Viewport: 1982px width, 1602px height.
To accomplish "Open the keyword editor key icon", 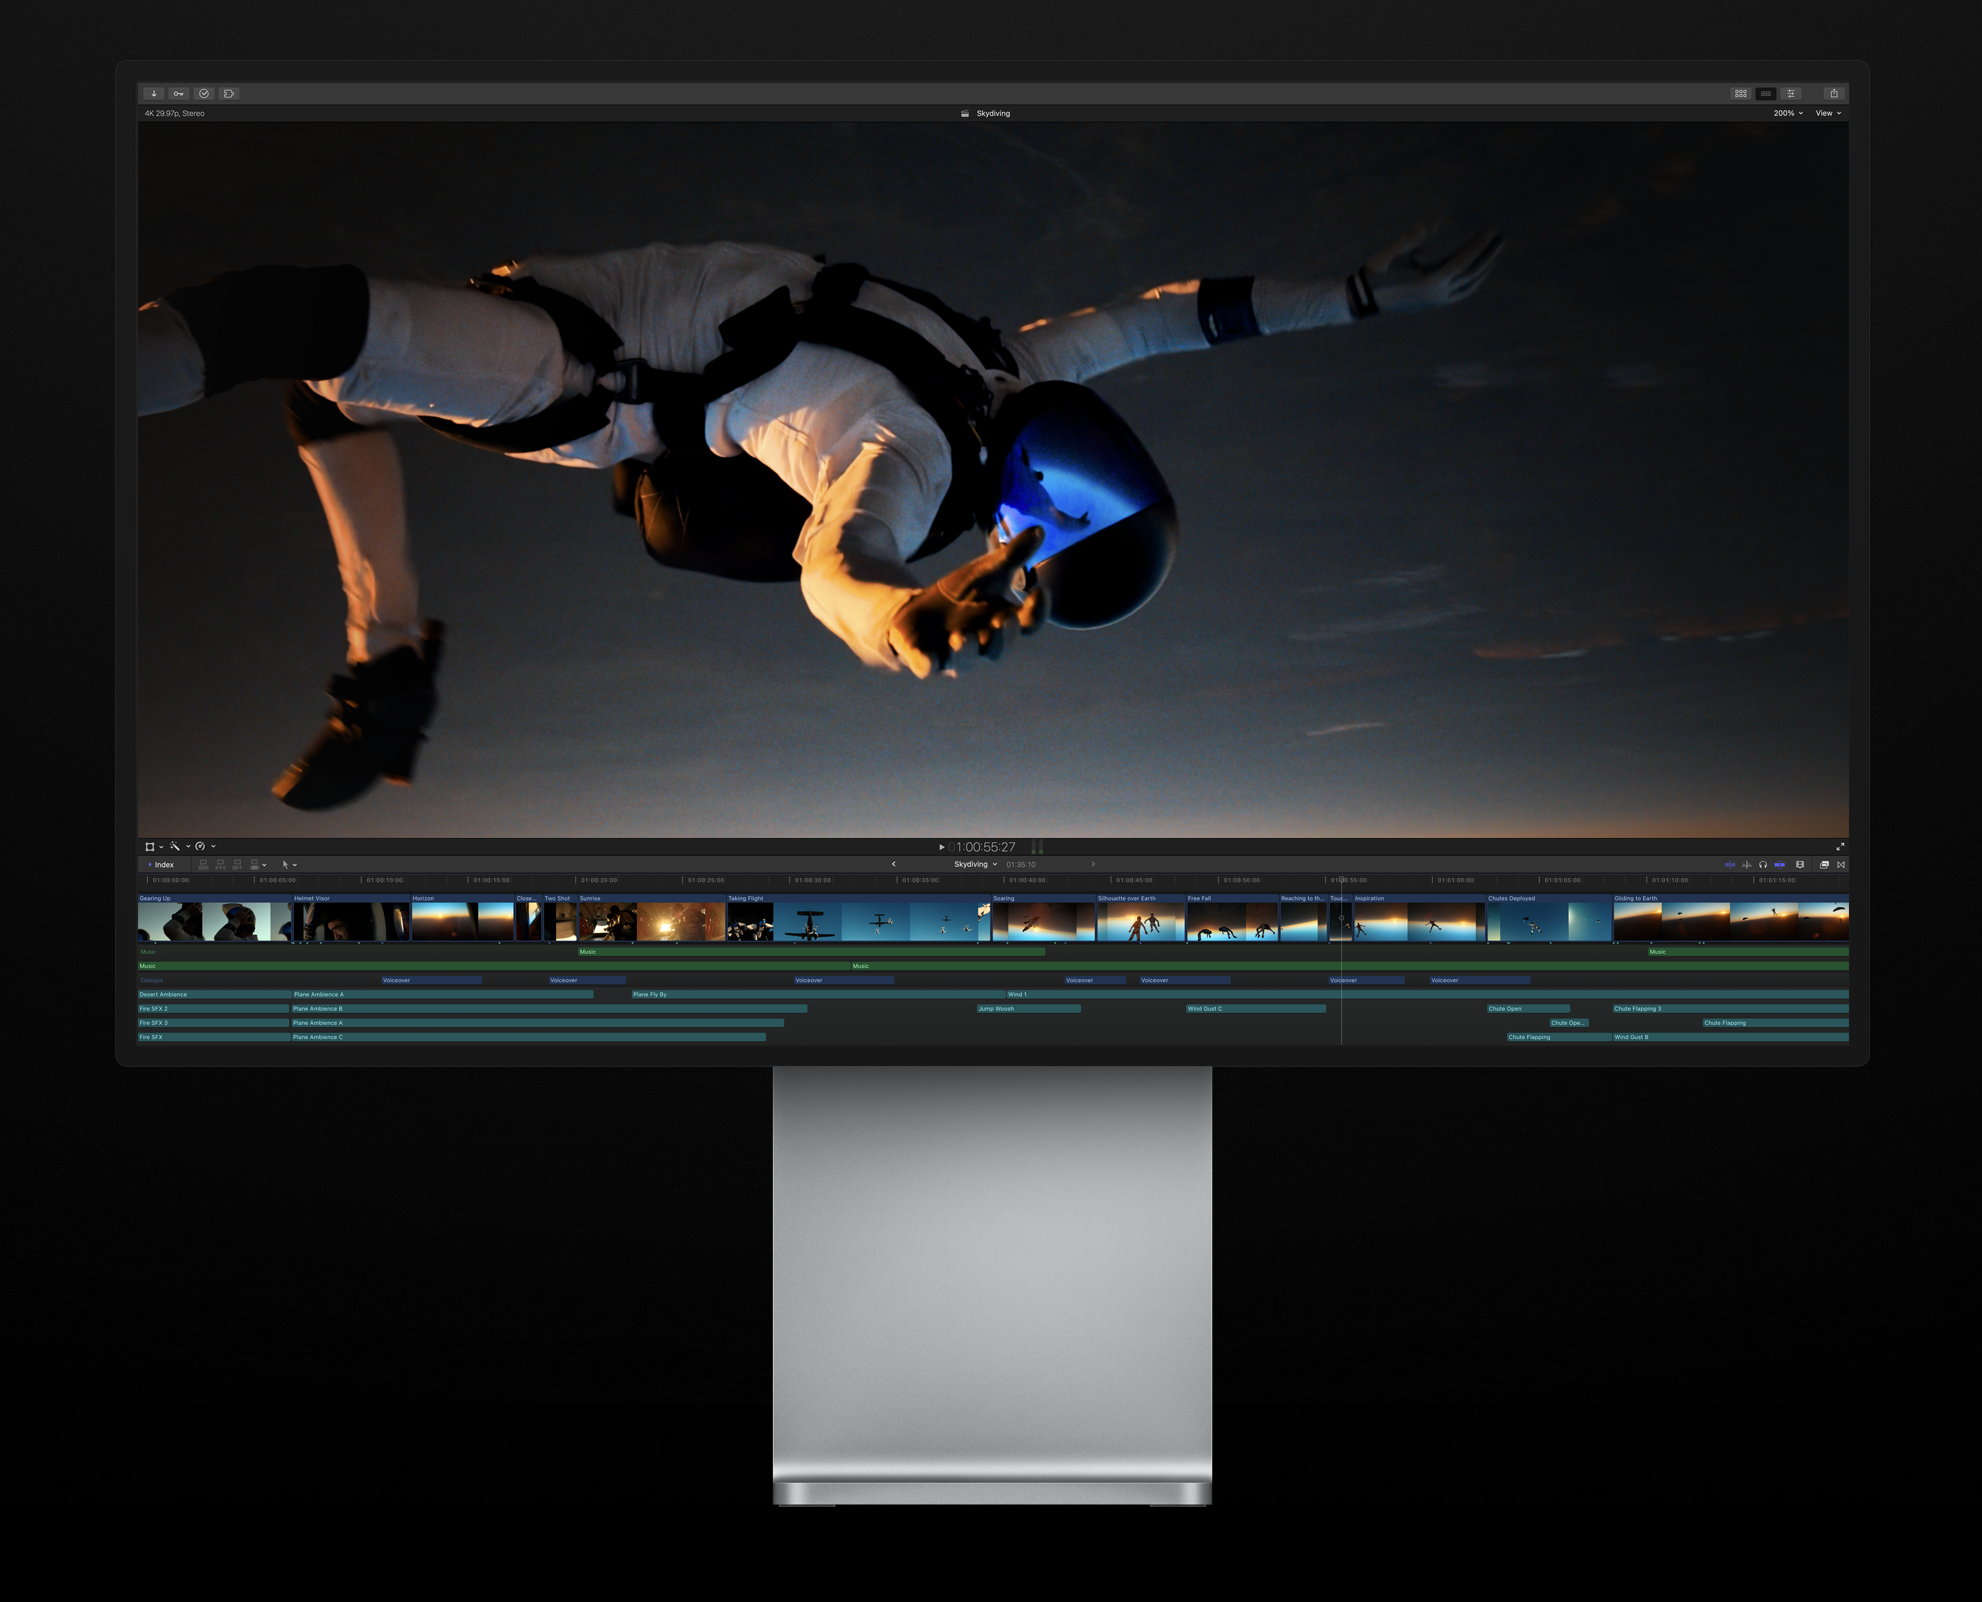I will click(x=179, y=94).
